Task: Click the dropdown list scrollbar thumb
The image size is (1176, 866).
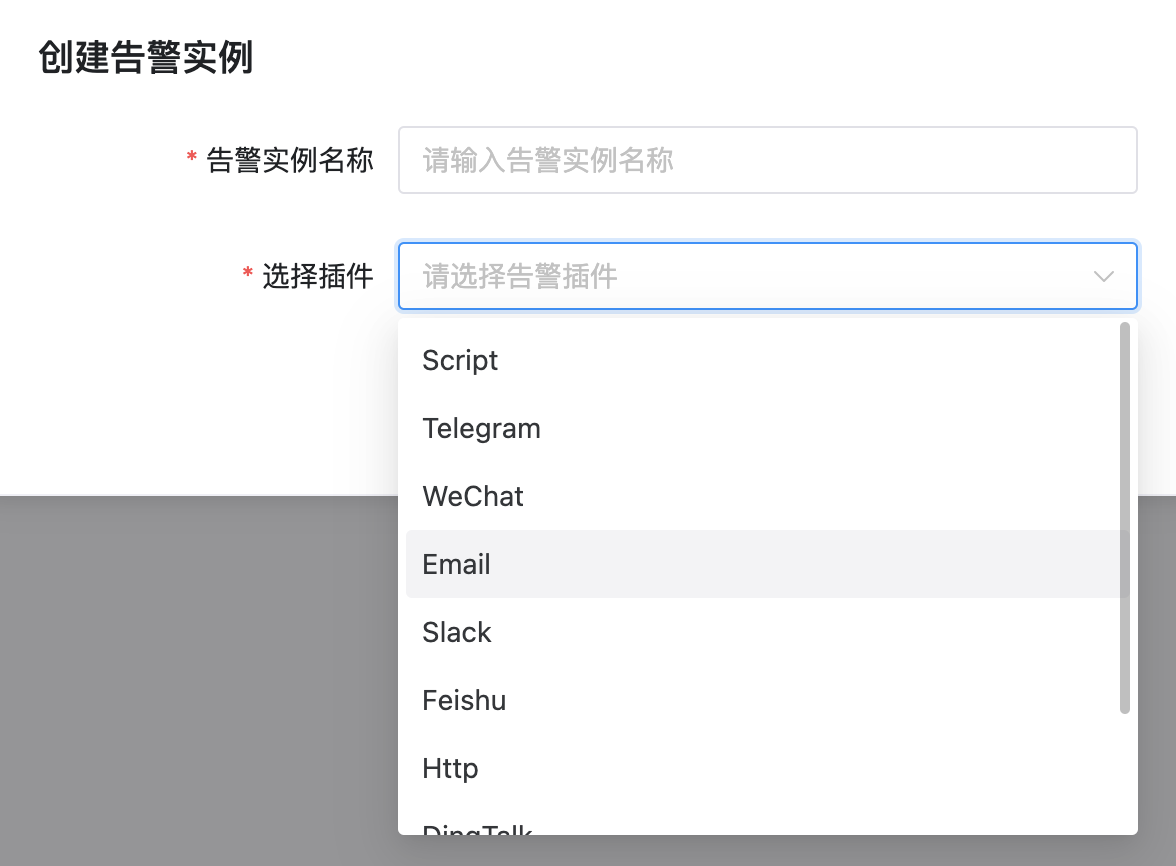Action: (1125, 518)
